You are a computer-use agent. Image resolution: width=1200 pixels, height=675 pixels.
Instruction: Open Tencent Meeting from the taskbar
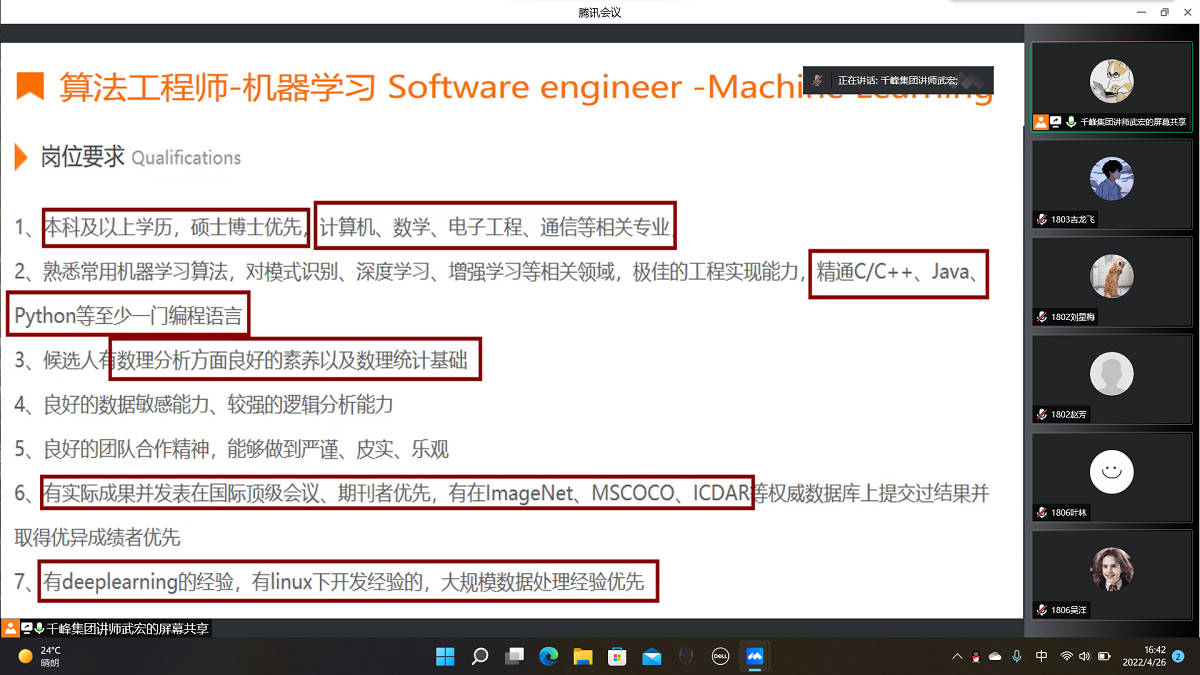754,657
